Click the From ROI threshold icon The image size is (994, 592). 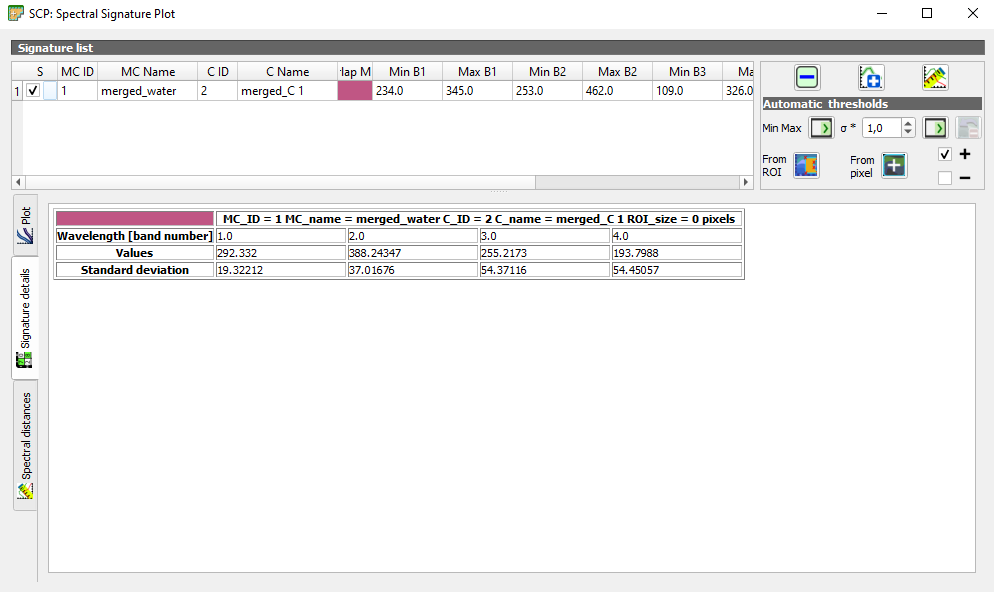click(806, 166)
